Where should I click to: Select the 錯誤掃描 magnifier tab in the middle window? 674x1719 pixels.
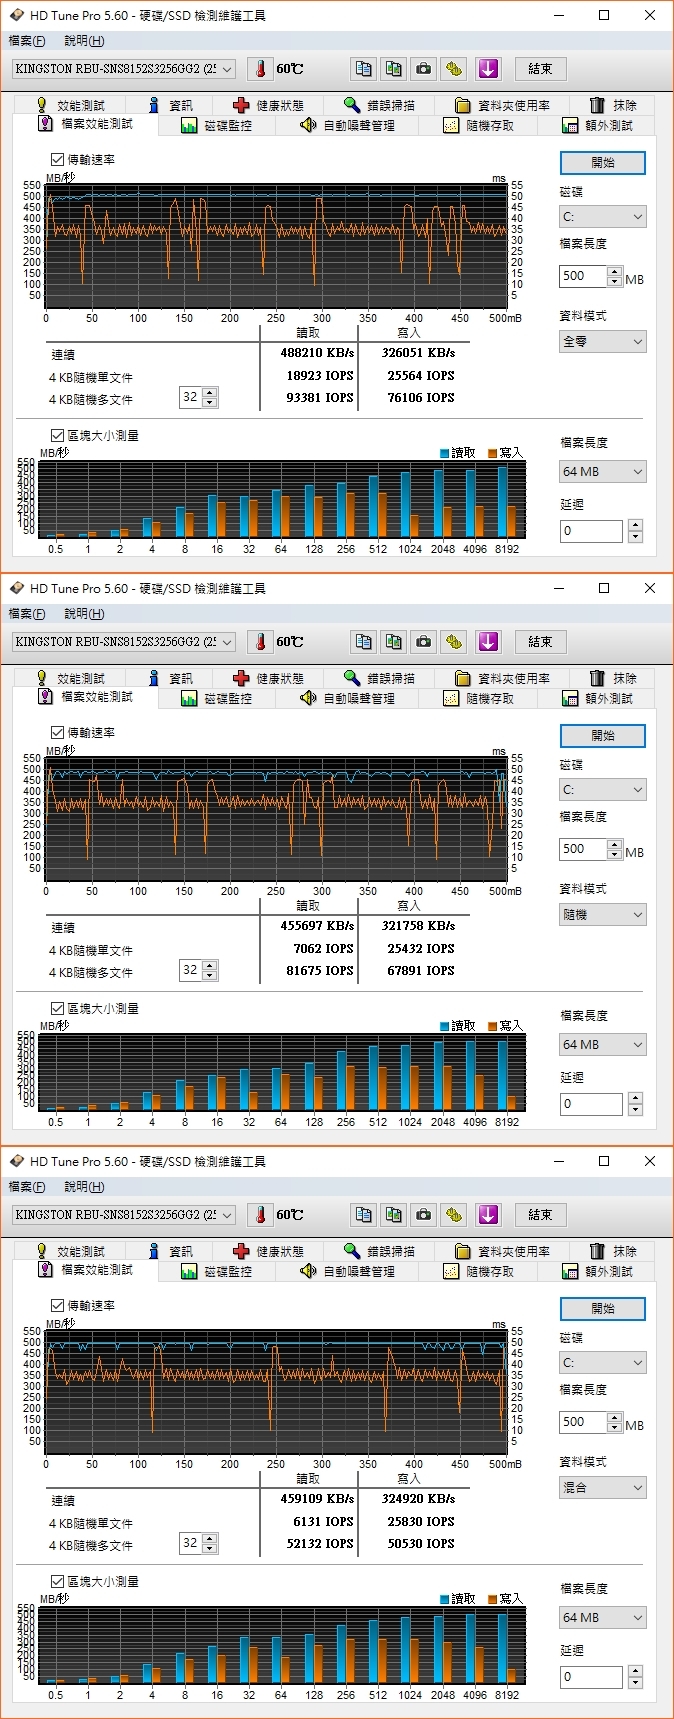tap(379, 678)
